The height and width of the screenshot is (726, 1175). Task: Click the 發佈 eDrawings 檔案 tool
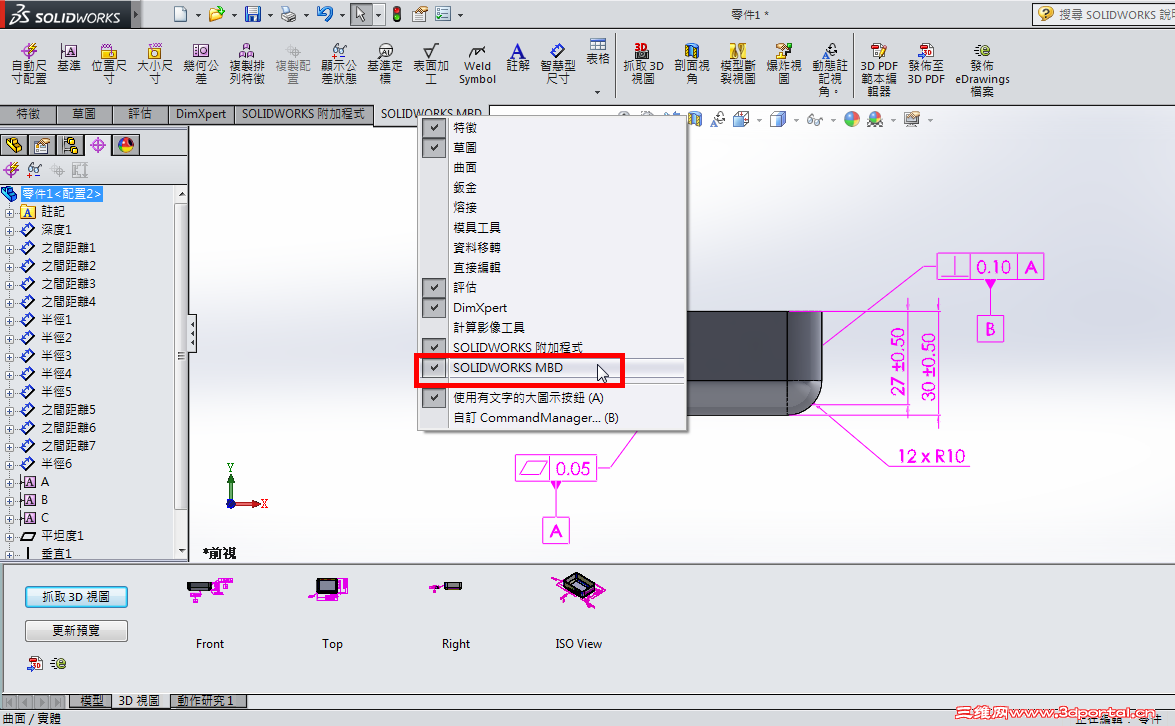[982, 69]
